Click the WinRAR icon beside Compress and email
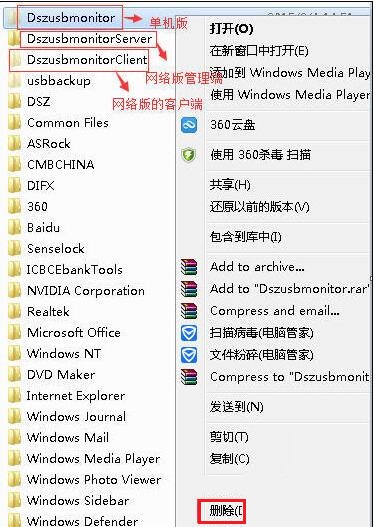Image resolution: width=374 pixels, height=527 pixels. [189, 311]
